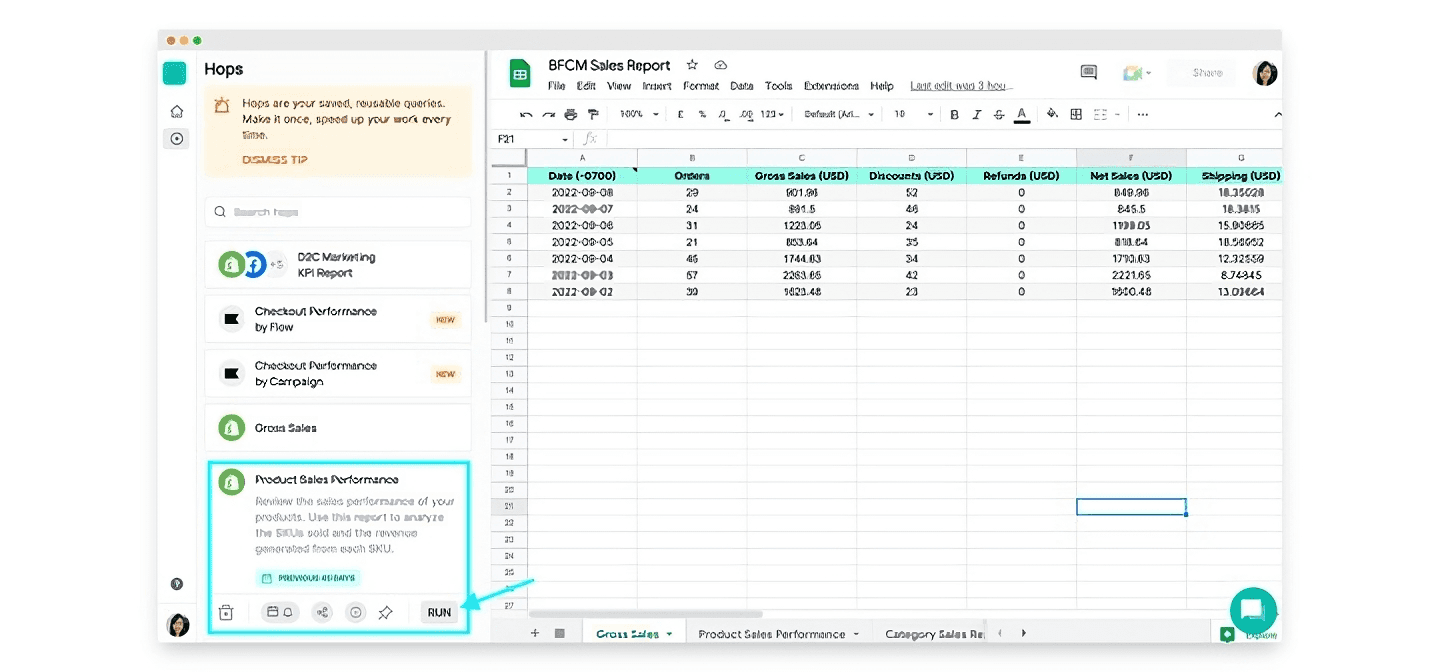Toggle italic formatting

tap(977, 115)
